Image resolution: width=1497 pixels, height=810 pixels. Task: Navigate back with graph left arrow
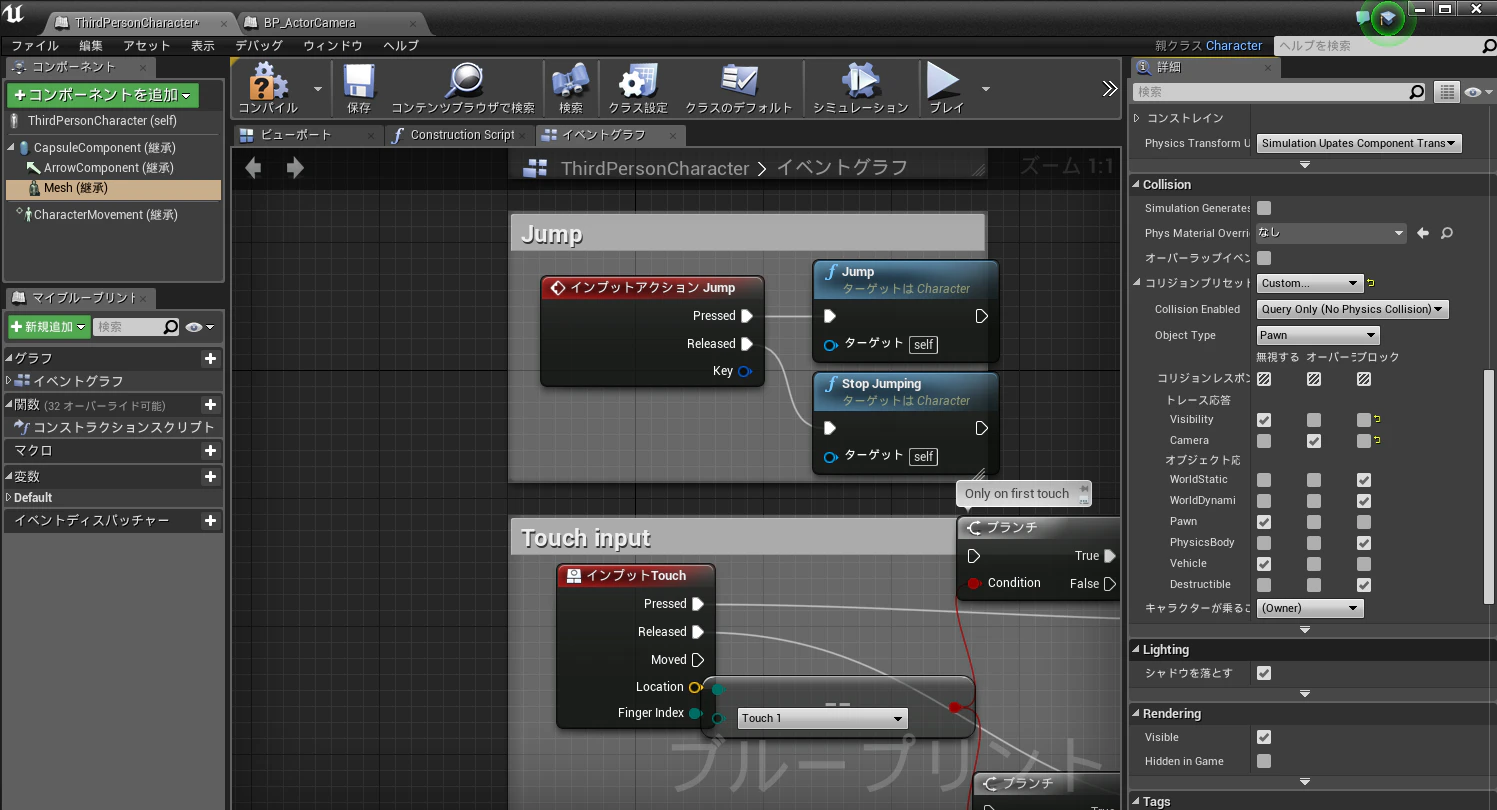click(x=253, y=168)
